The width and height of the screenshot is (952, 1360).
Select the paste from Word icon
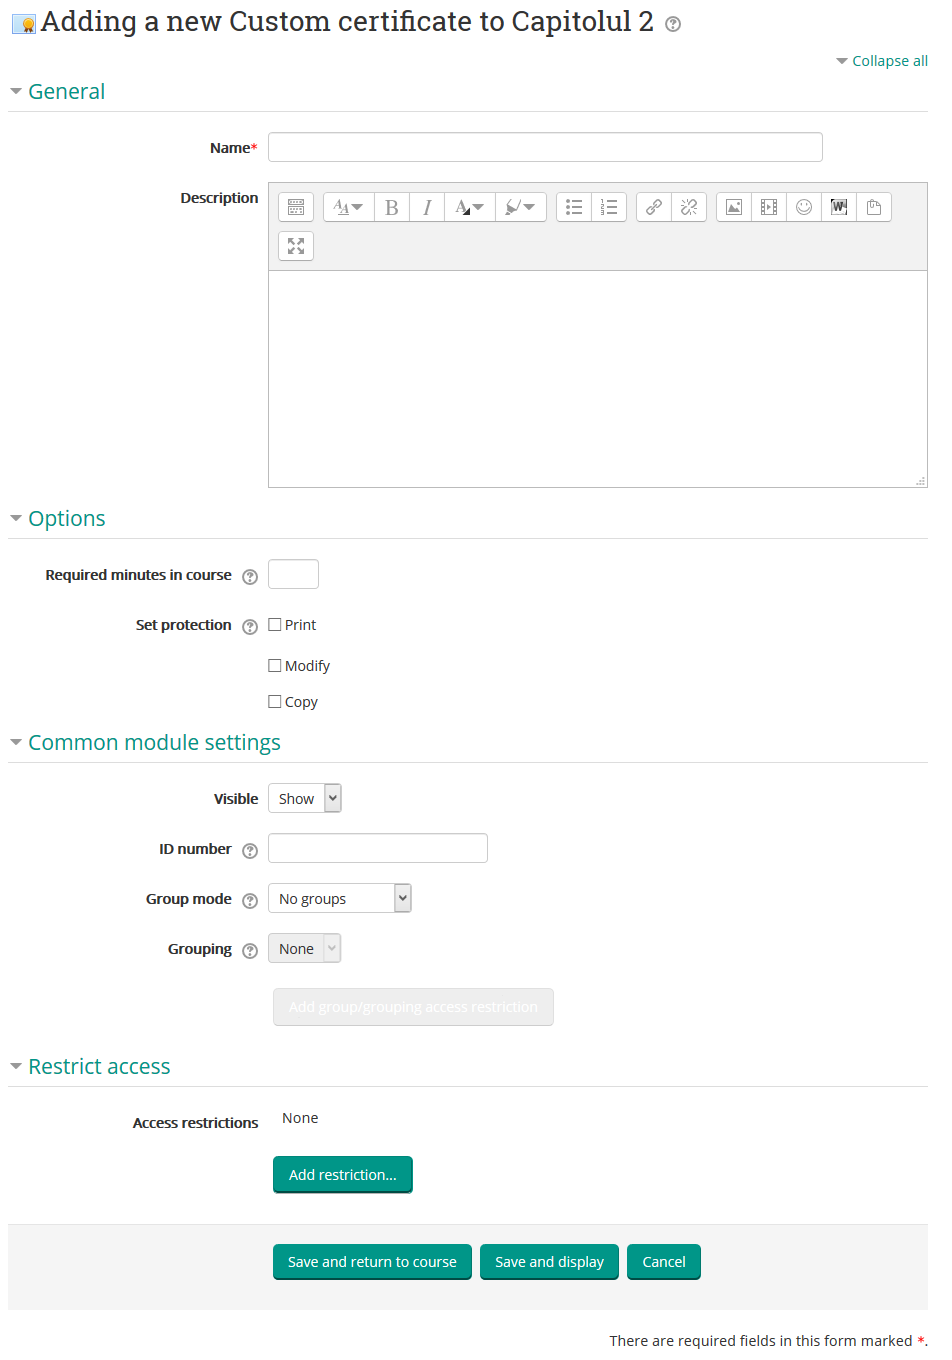point(838,207)
